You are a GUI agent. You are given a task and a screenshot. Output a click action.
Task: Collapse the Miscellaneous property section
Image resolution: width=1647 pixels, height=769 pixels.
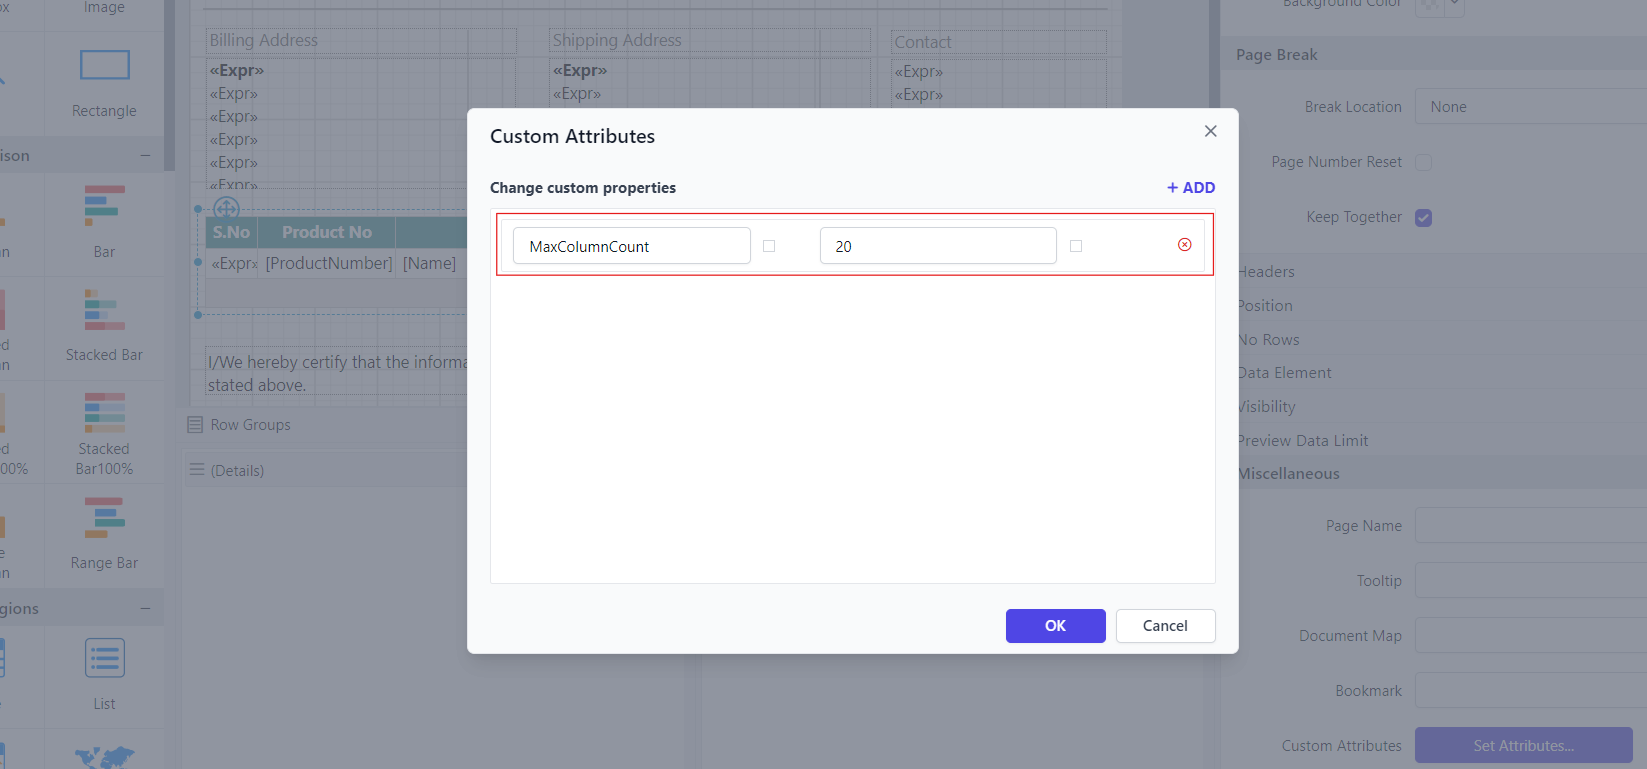[x=1288, y=474]
